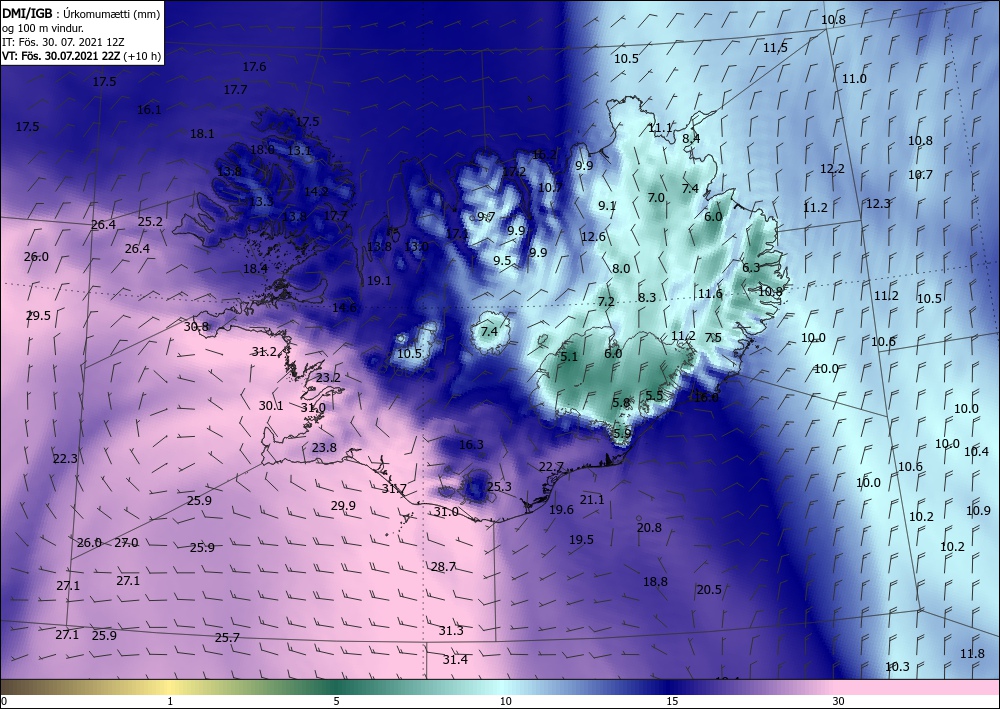
Task: Click the map value 12.6
Action: [x=593, y=237]
